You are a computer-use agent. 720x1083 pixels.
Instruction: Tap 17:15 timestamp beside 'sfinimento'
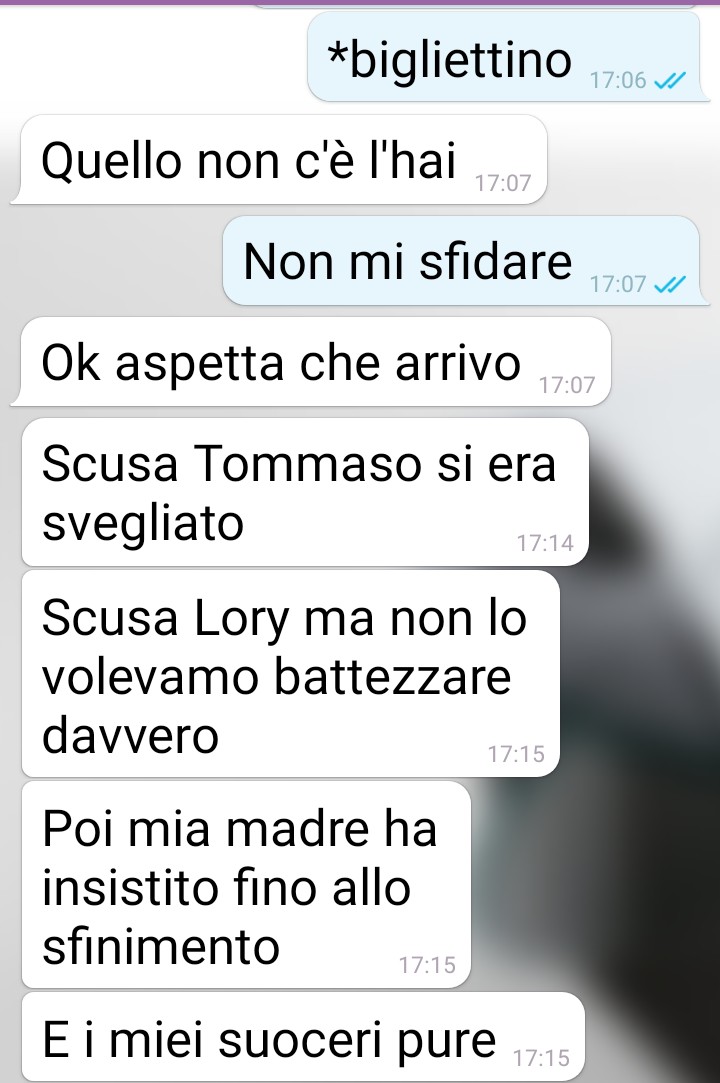[427, 965]
